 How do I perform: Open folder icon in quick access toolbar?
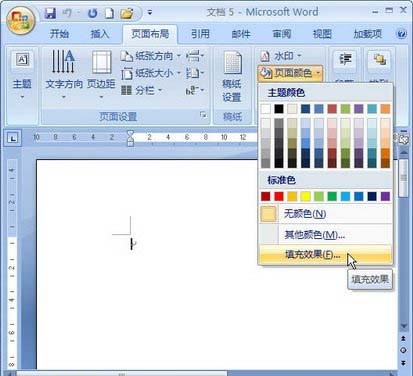click(127, 13)
